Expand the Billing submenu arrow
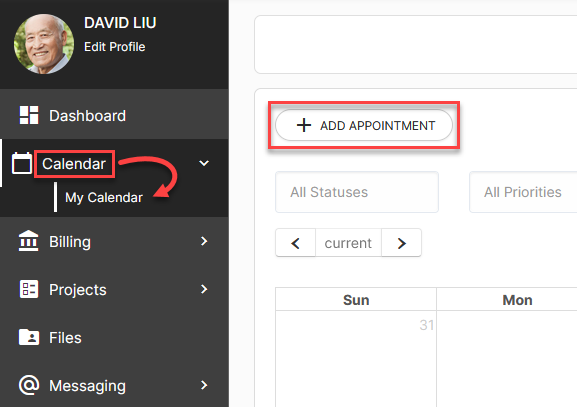Image resolution: width=577 pixels, height=407 pixels. (204, 241)
